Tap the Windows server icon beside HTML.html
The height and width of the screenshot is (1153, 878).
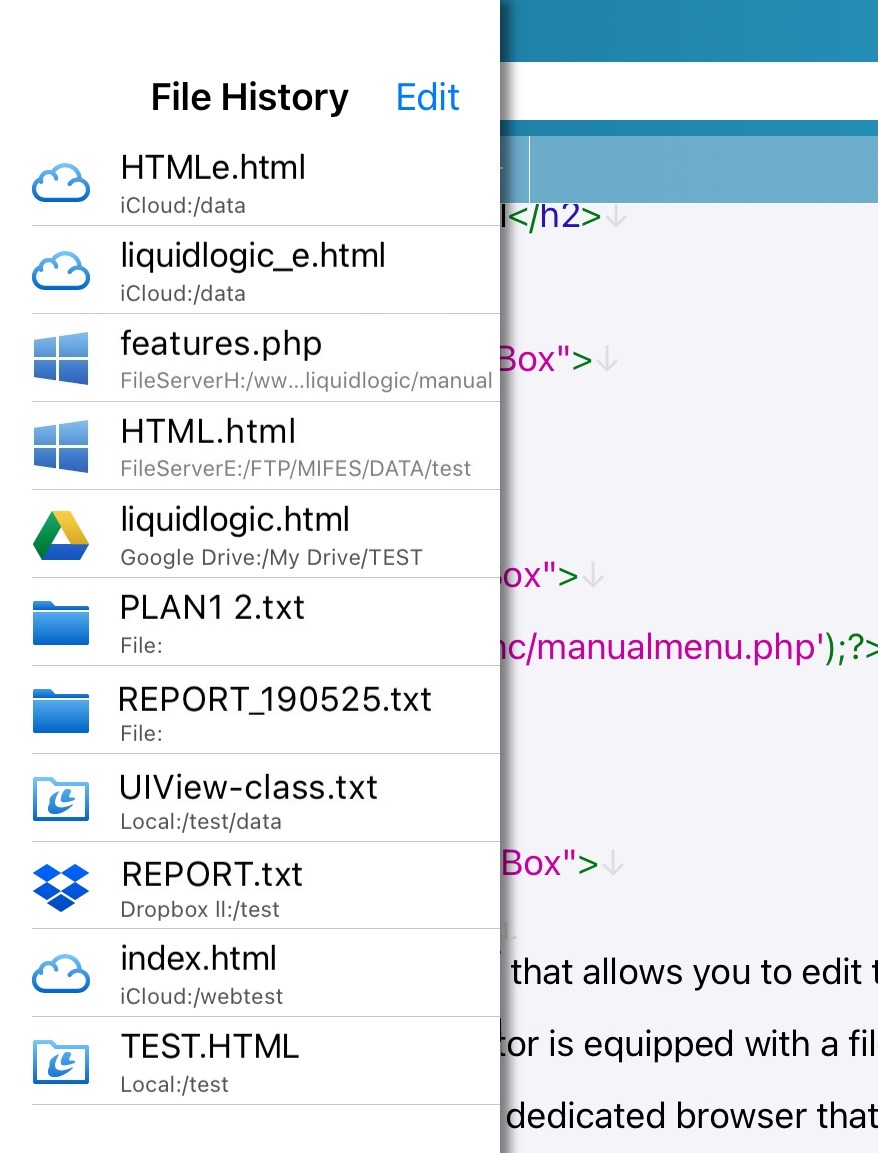[x=61, y=446]
